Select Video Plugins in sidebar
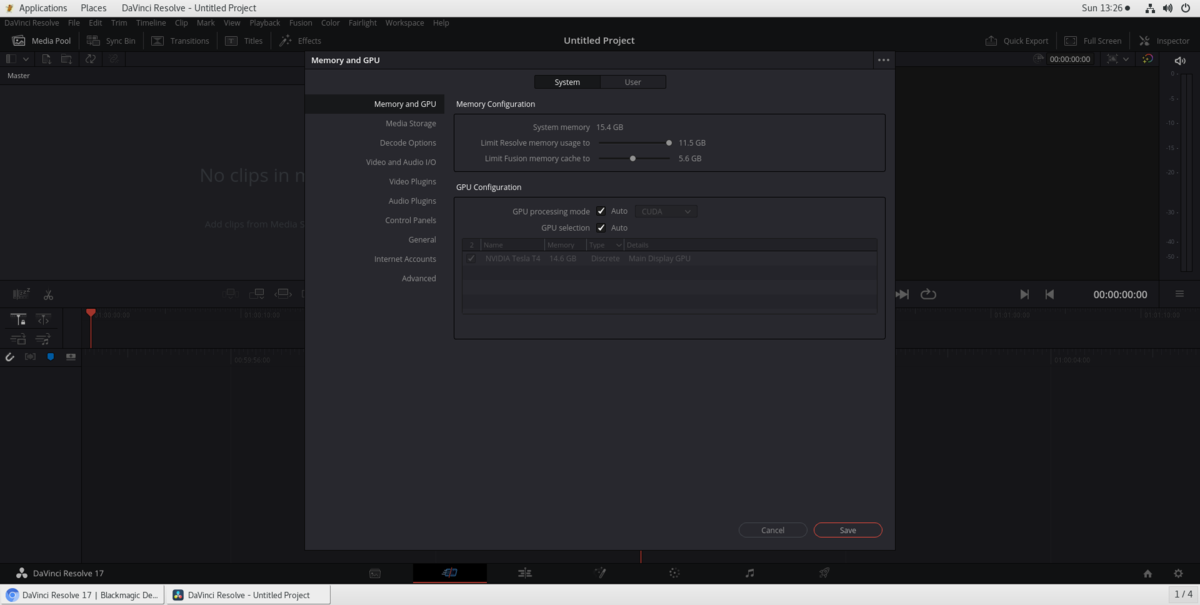 click(413, 182)
